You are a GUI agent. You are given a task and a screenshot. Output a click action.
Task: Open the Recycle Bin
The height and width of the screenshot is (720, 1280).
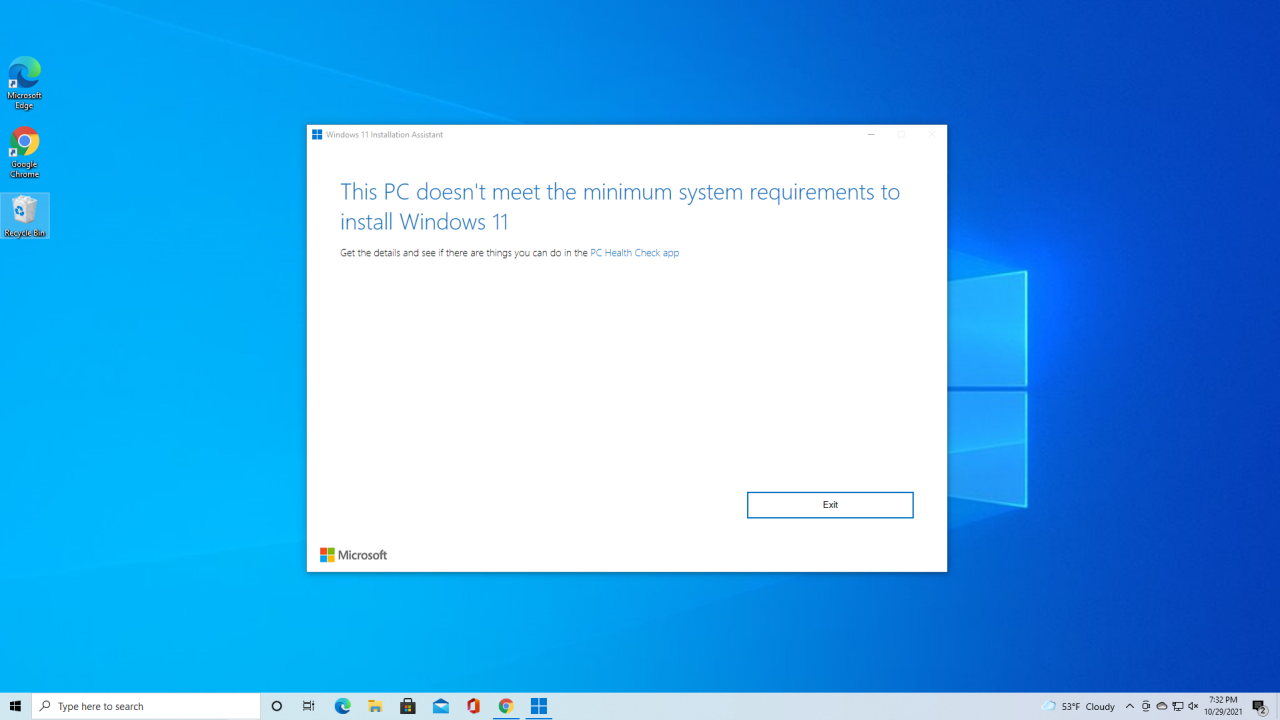24,210
